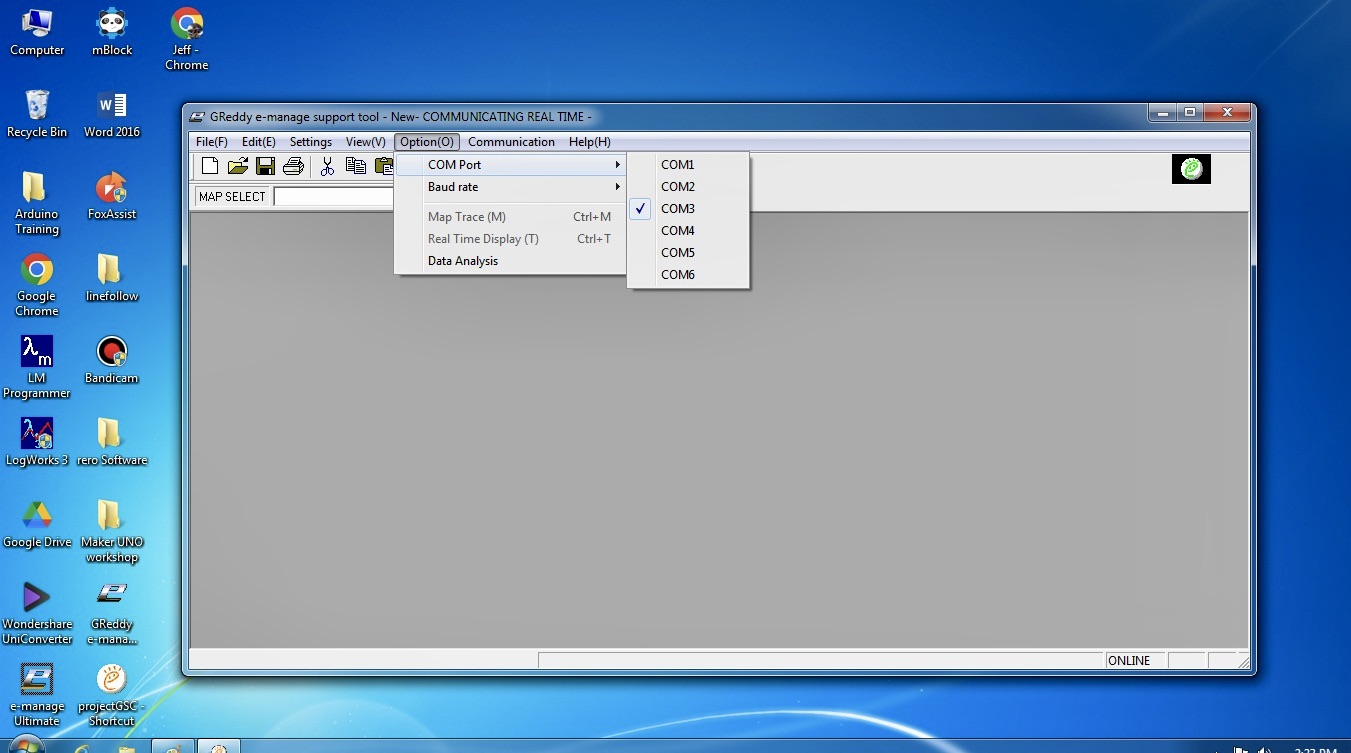The height and width of the screenshot is (753, 1351).
Task: Open the Help(H) menu
Action: (590, 142)
